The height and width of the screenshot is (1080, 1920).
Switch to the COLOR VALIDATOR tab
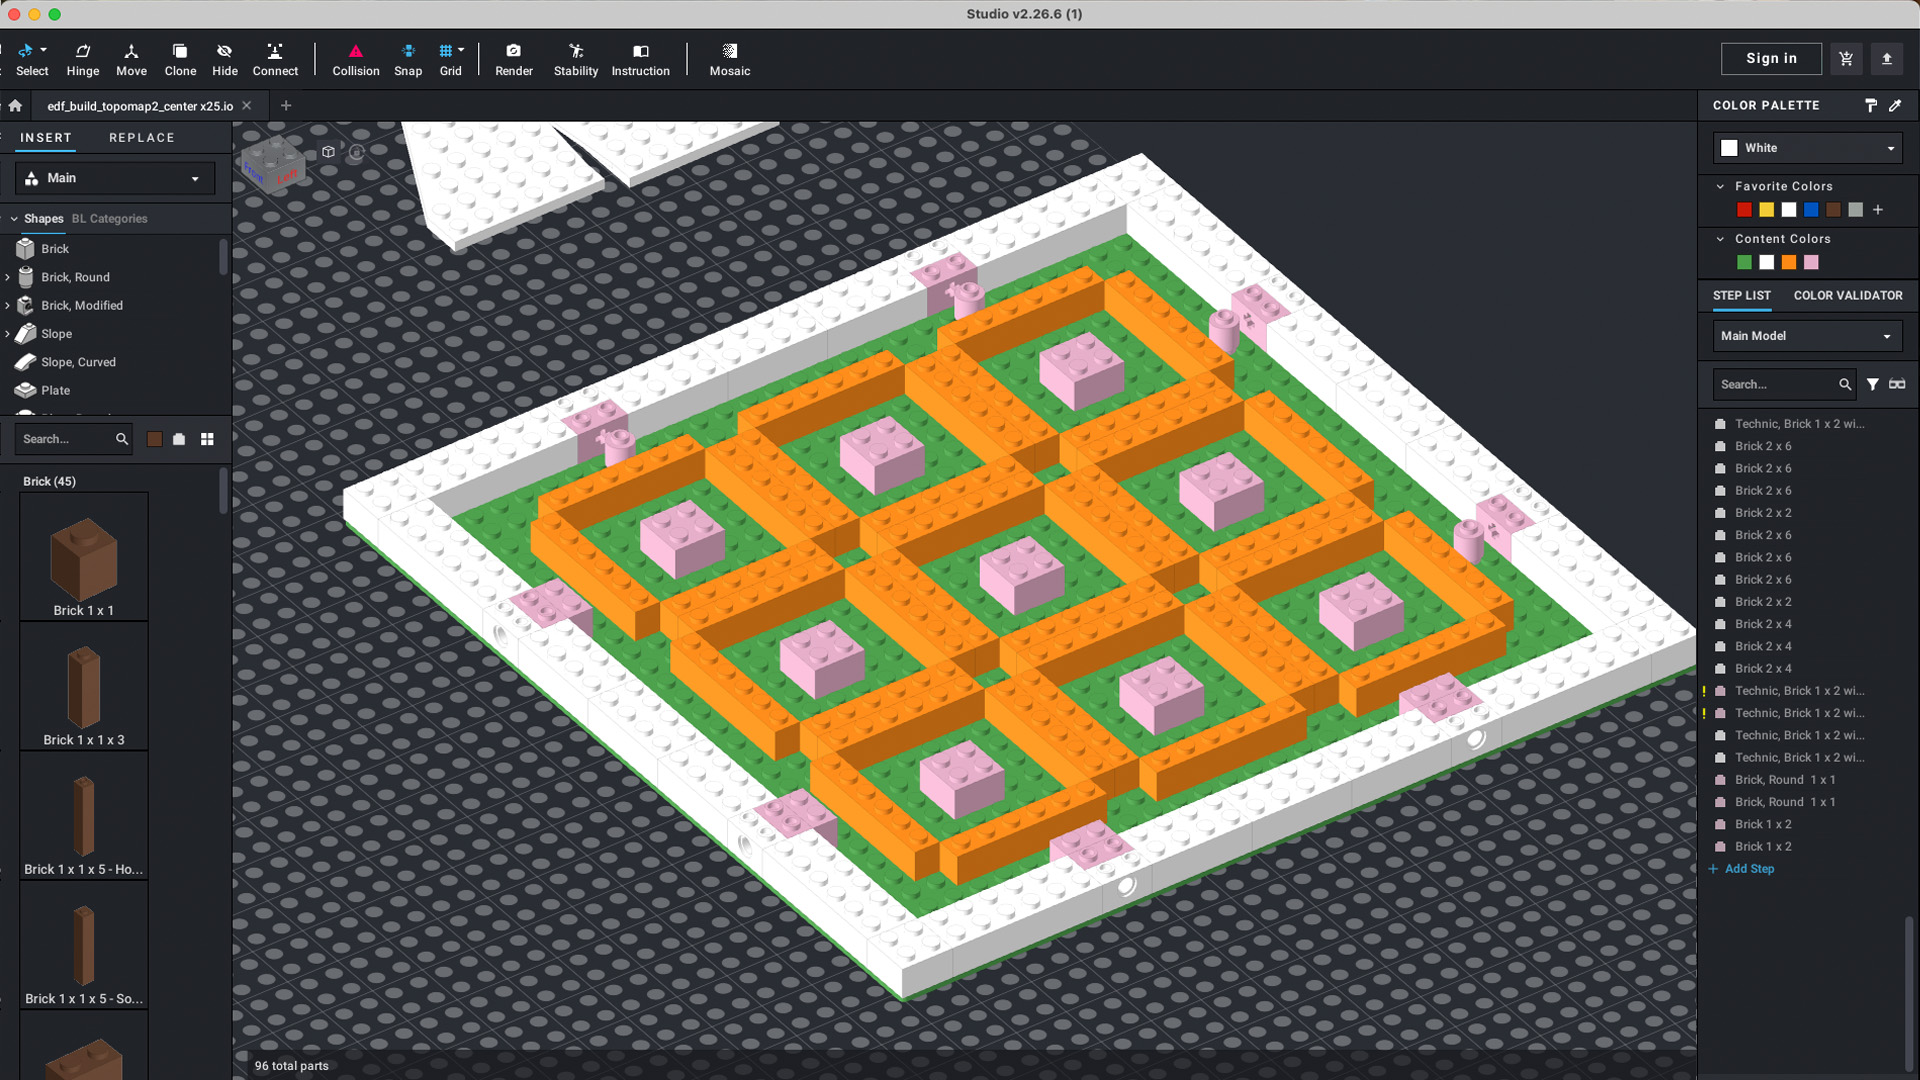[1848, 295]
